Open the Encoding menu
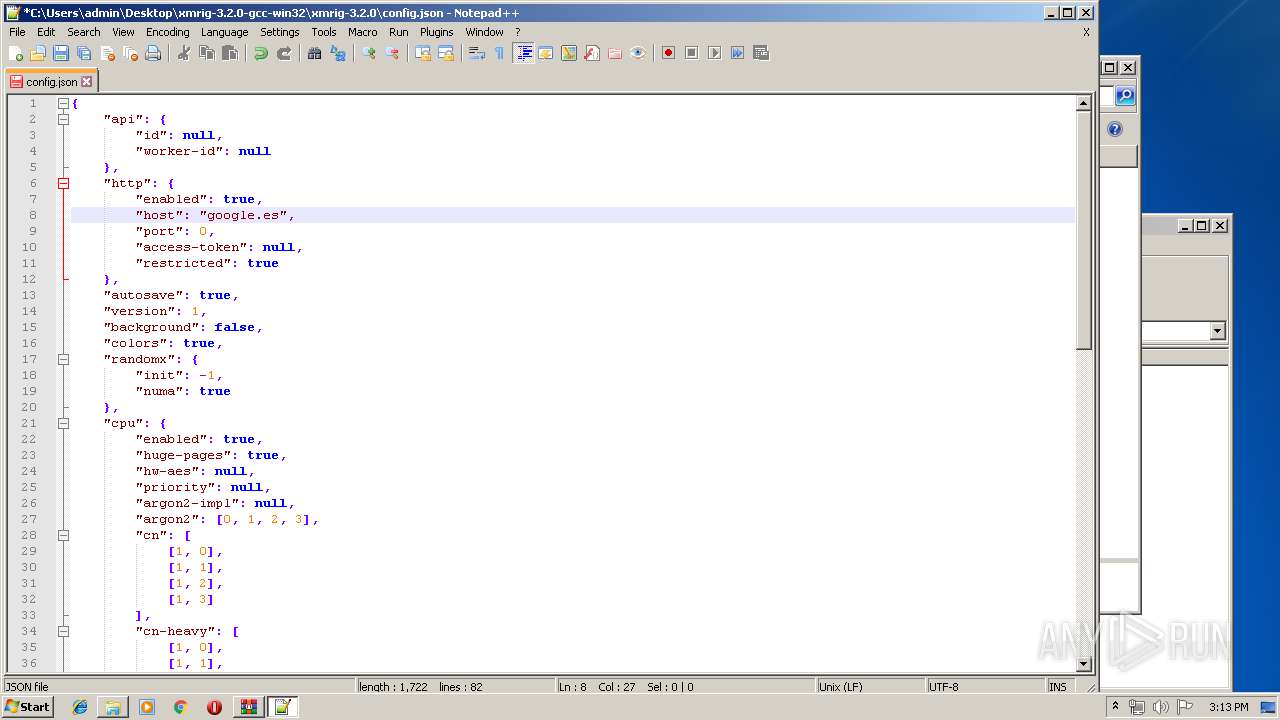Viewport: 1280px width, 720px height. (167, 32)
